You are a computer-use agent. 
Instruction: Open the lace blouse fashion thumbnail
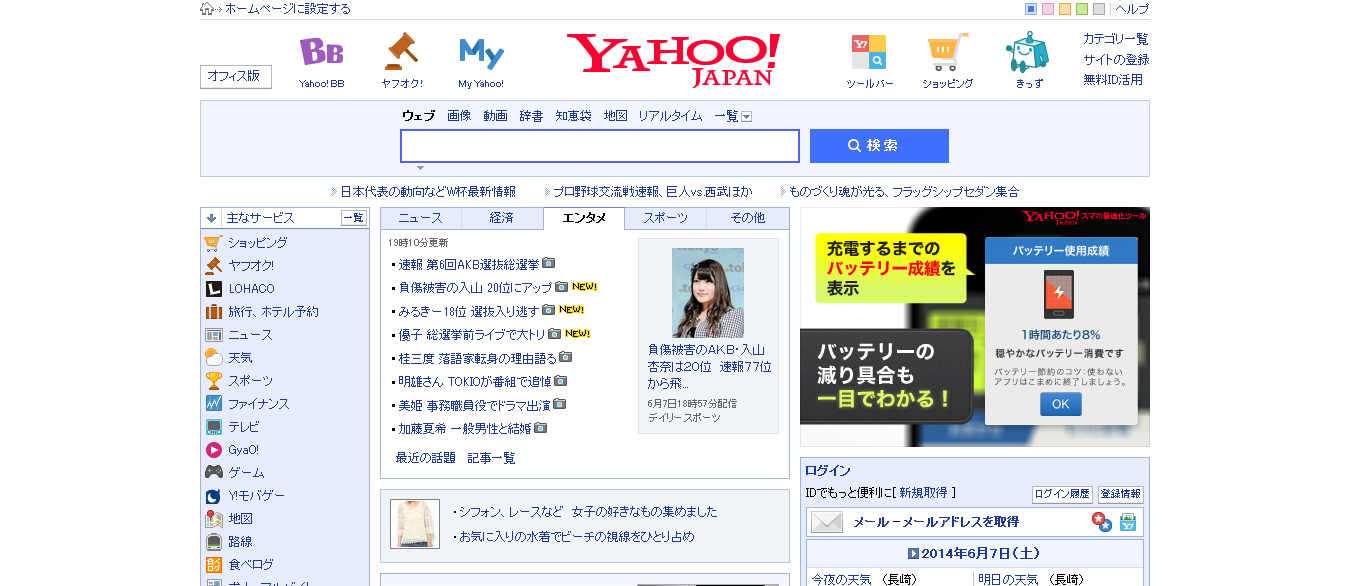click(x=415, y=524)
